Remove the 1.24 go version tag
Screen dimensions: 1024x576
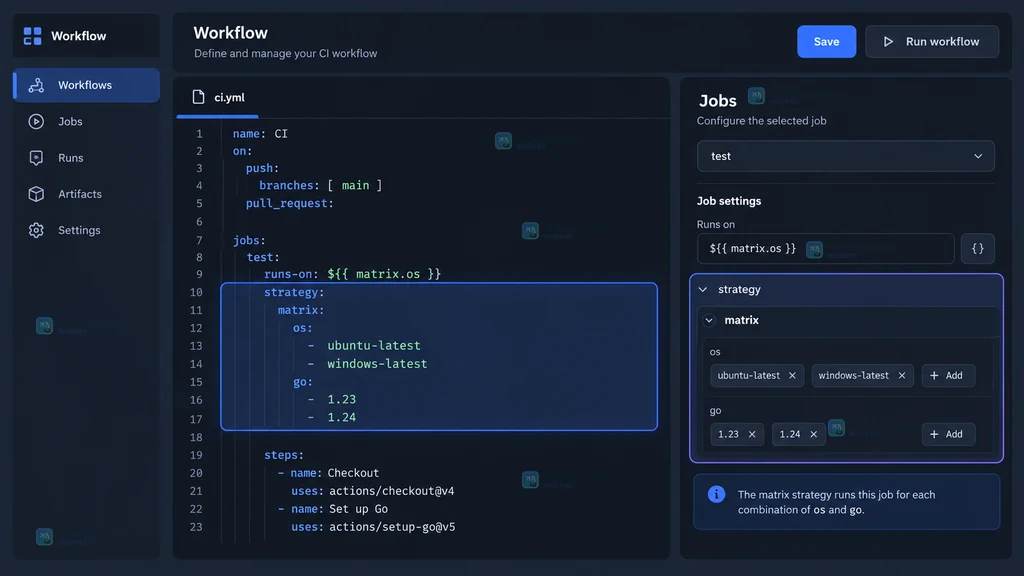point(813,434)
